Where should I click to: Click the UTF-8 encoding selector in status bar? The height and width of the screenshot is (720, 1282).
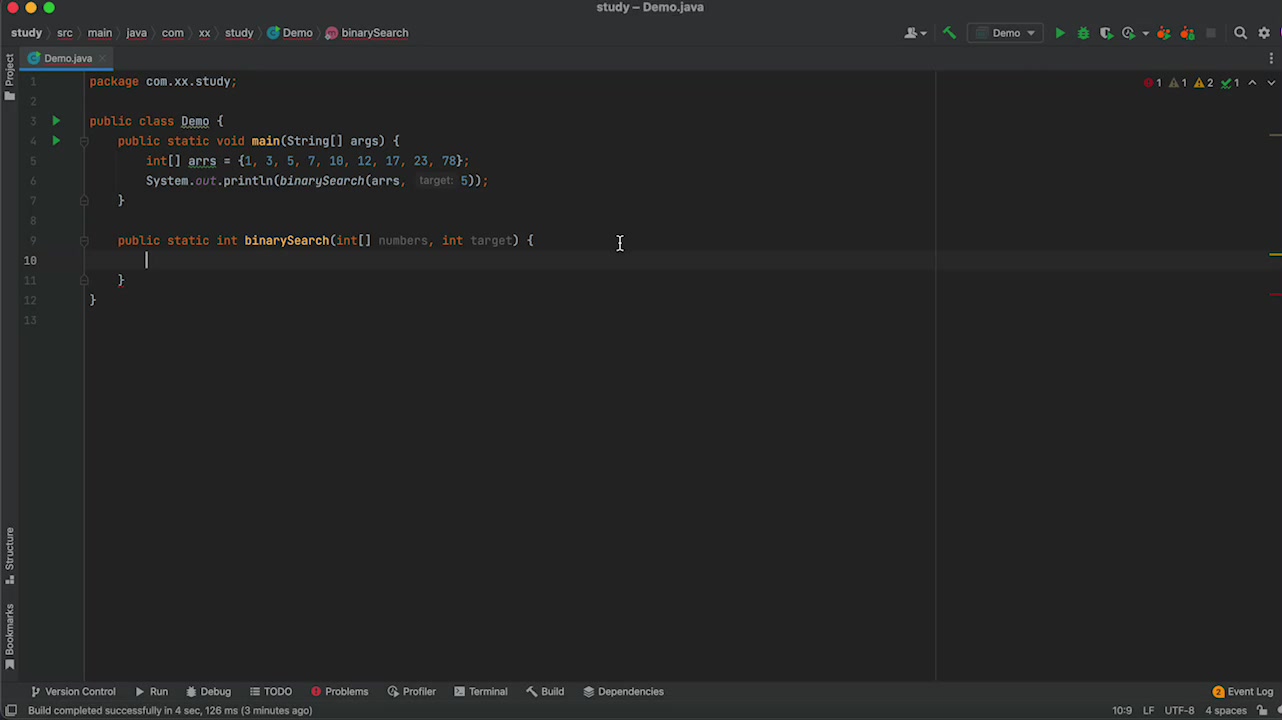click(1178, 711)
